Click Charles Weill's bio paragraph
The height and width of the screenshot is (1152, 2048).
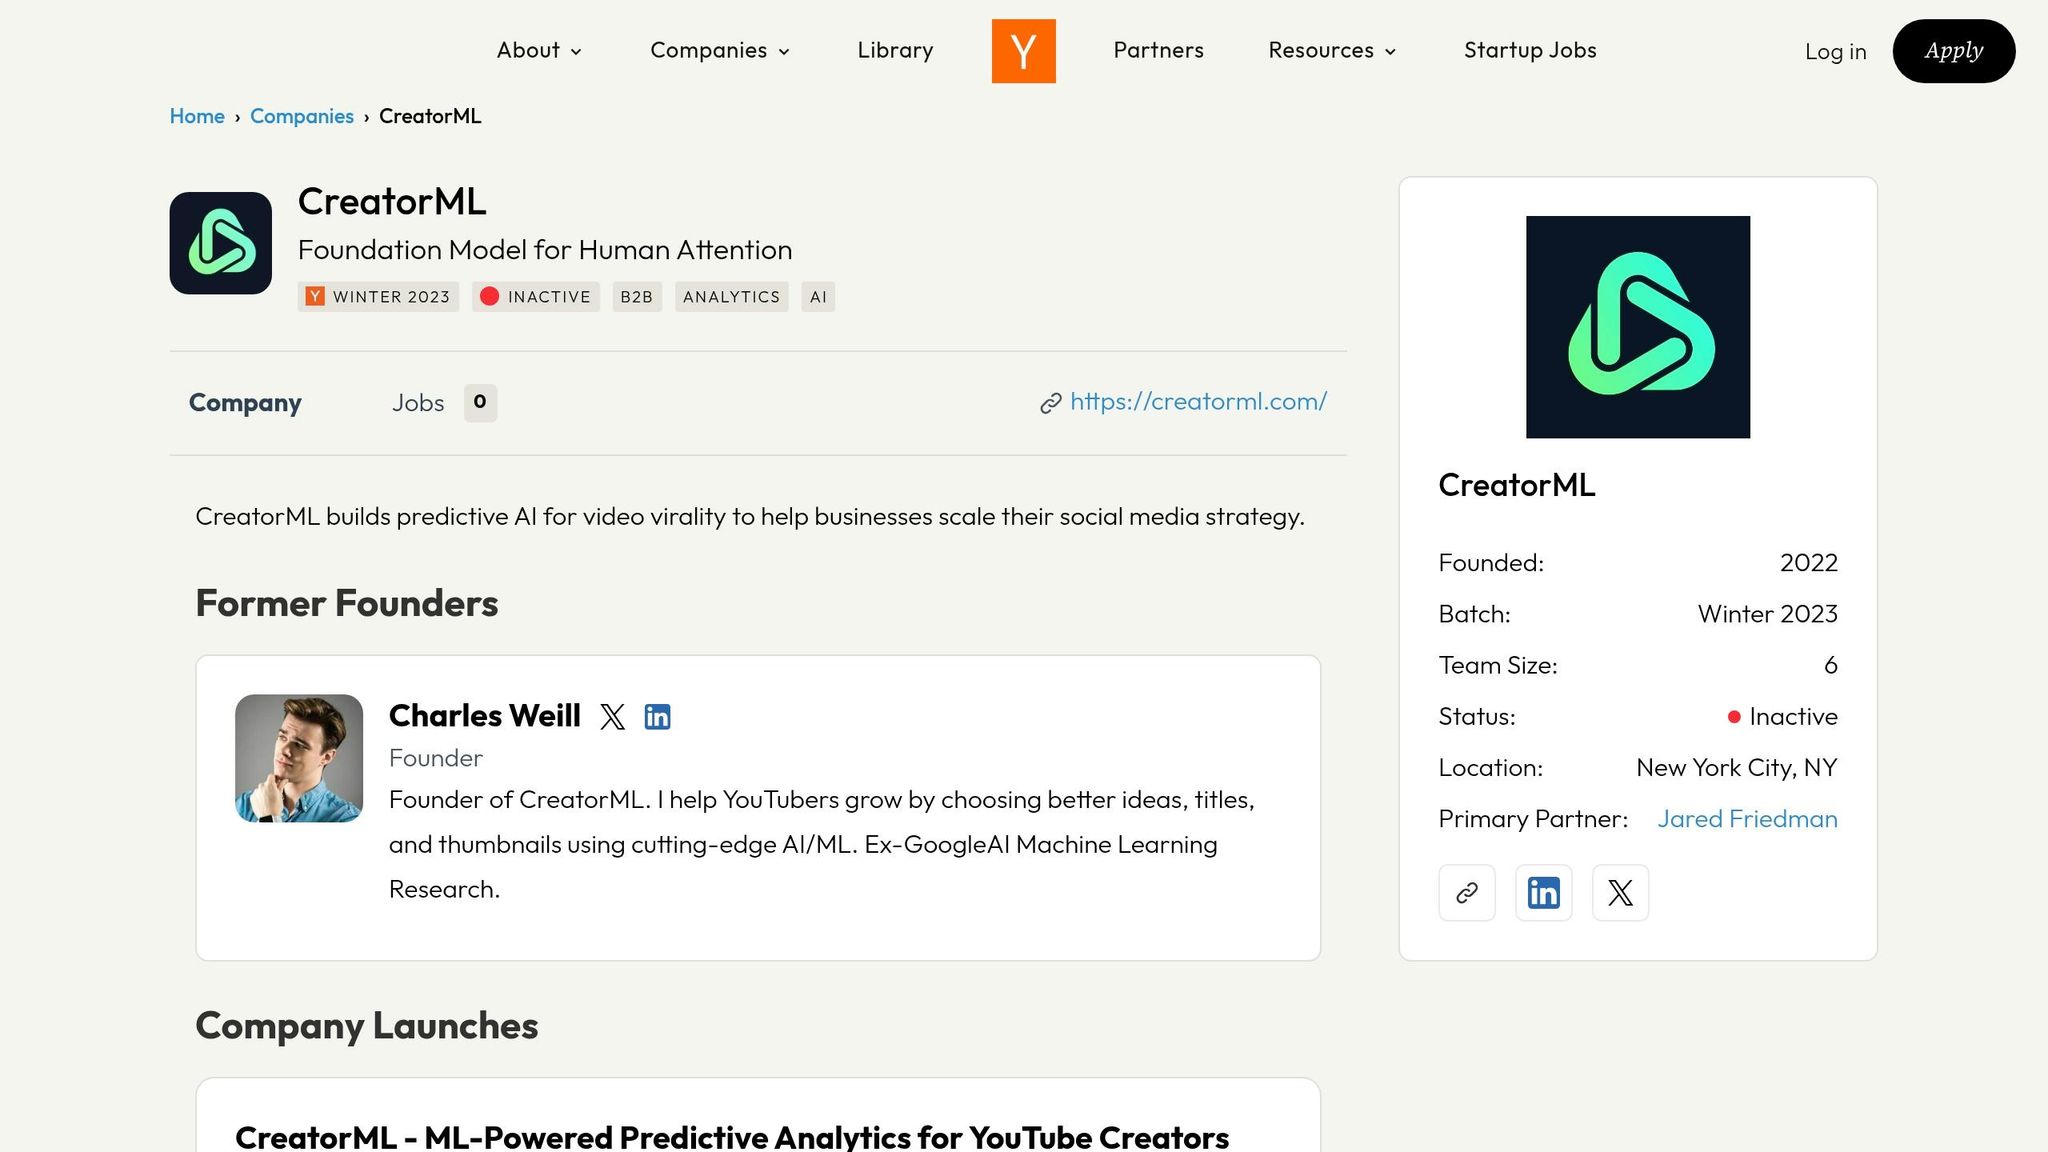[x=822, y=845]
